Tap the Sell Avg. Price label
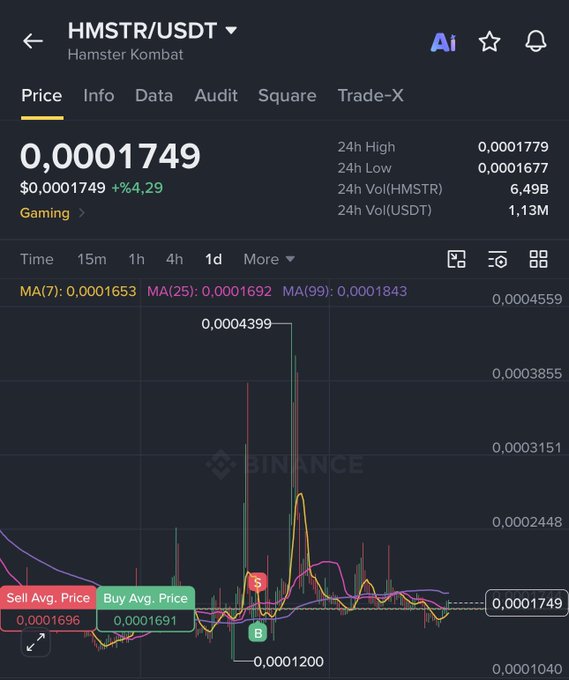This screenshot has height=680, width=569. (48, 598)
